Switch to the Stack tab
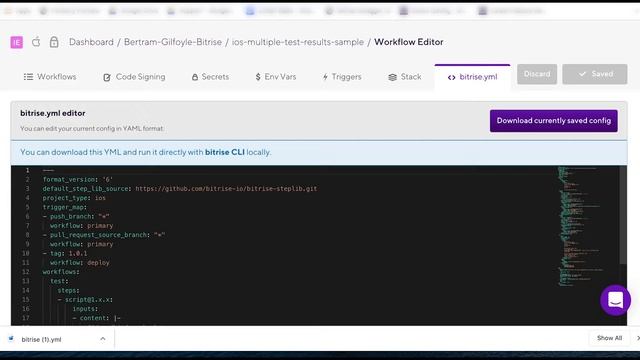The width and height of the screenshot is (640, 360). click(405, 77)
